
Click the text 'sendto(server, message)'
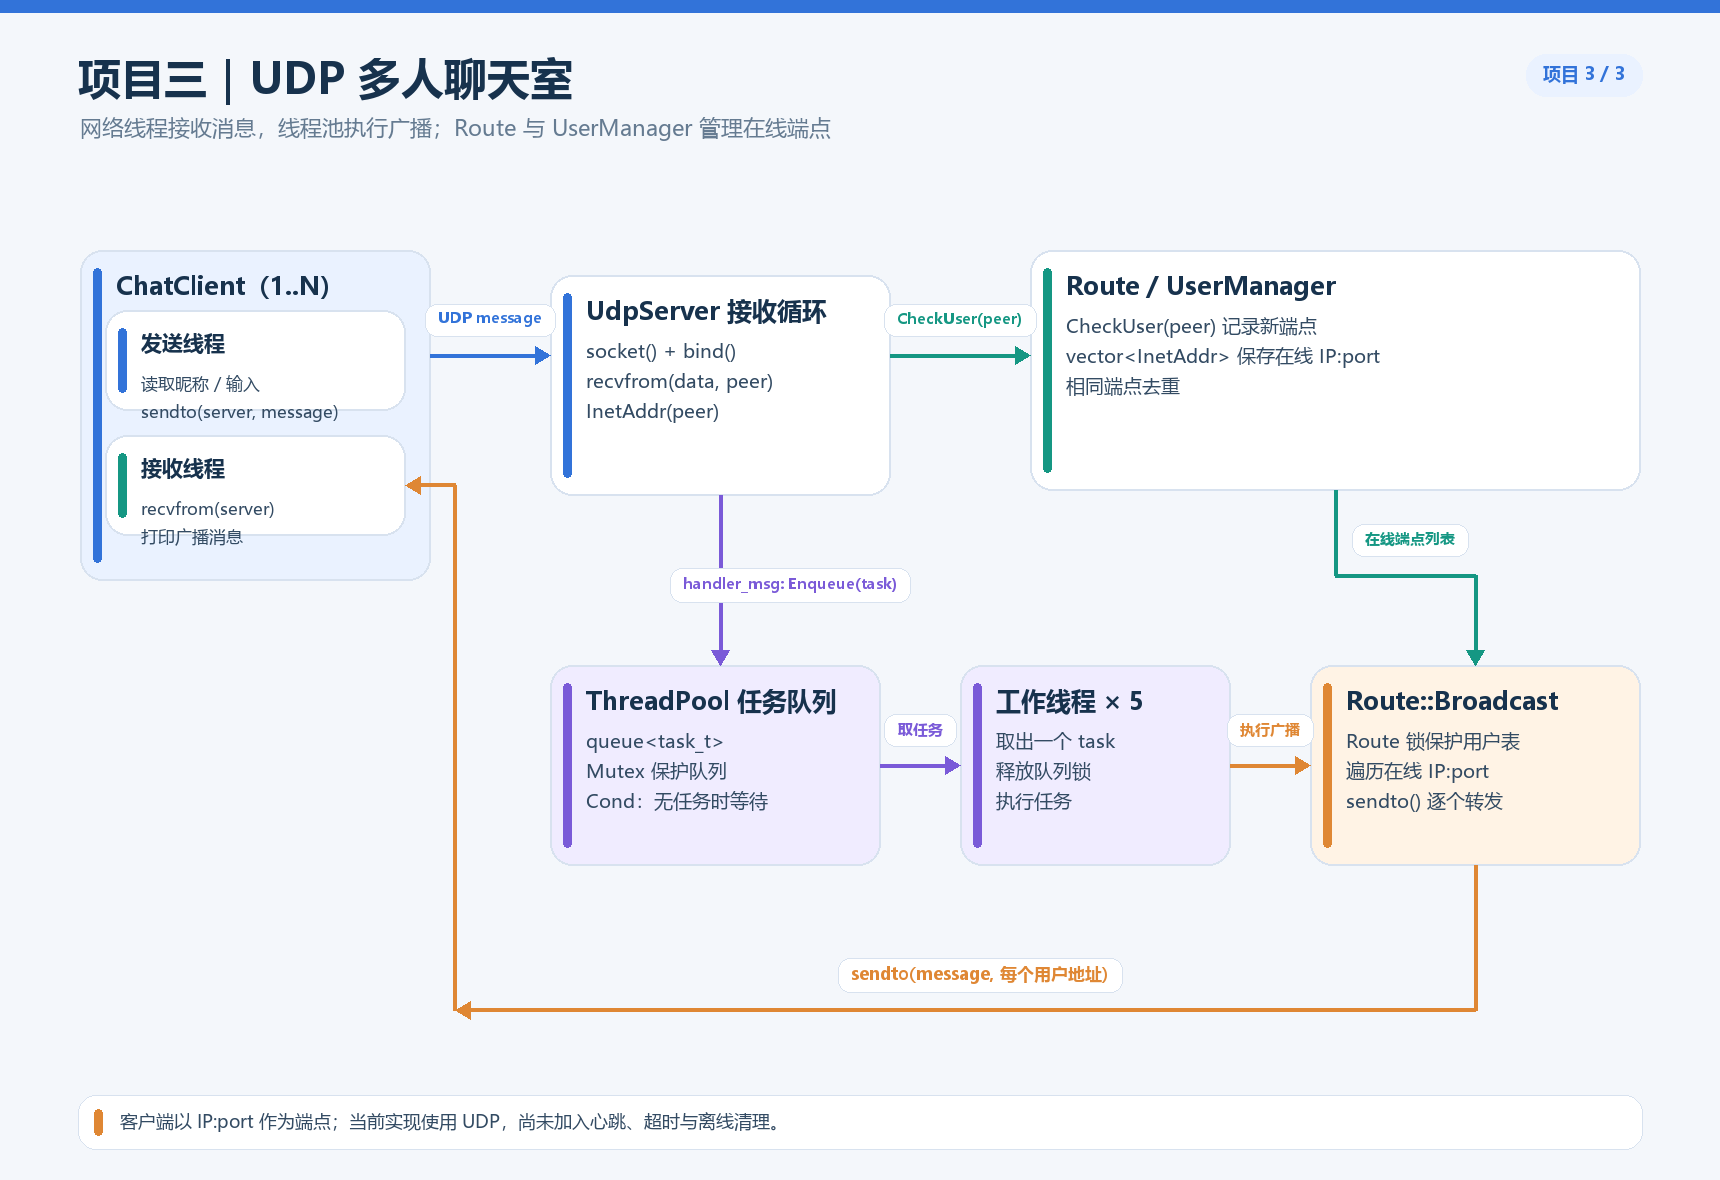(240, 413)
